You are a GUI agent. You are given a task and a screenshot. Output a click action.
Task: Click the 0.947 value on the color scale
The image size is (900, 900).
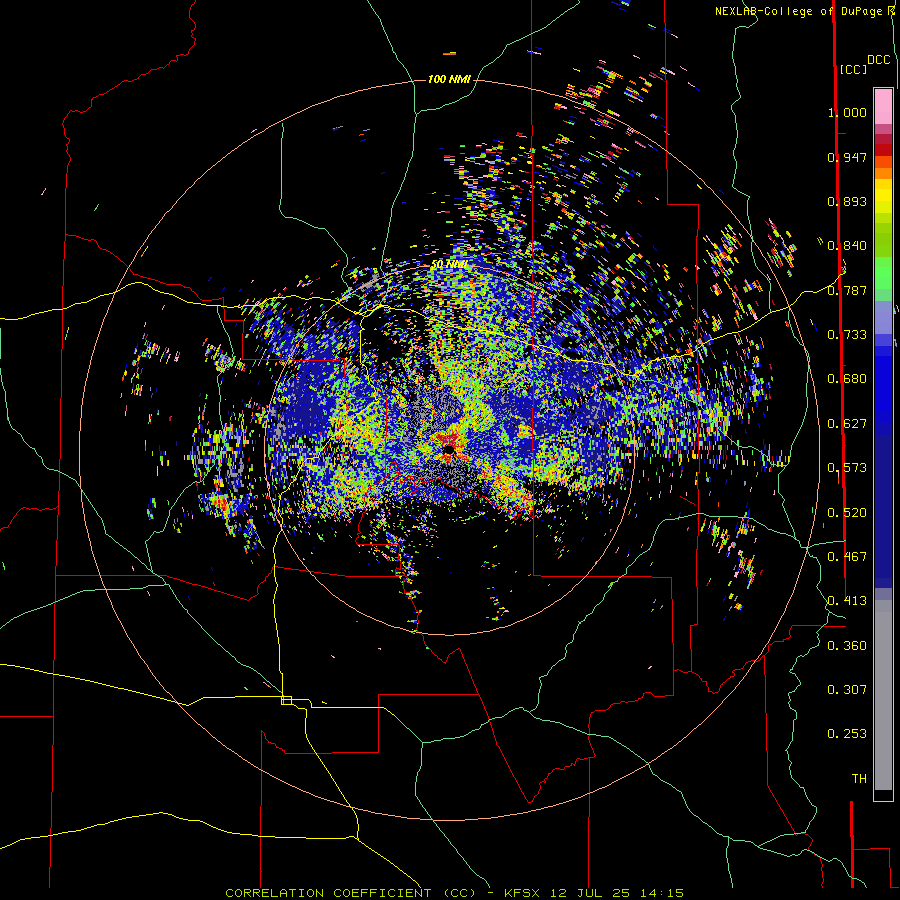click(x=847, y=157)
